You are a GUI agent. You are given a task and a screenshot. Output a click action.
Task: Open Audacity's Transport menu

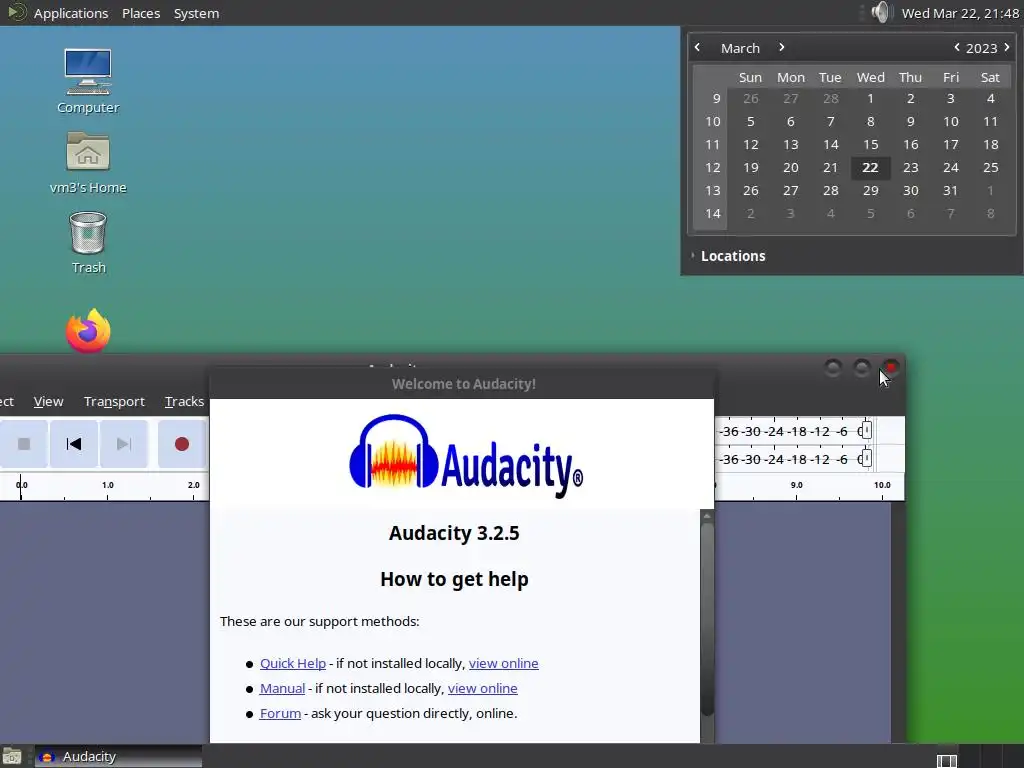coord(114,401)
